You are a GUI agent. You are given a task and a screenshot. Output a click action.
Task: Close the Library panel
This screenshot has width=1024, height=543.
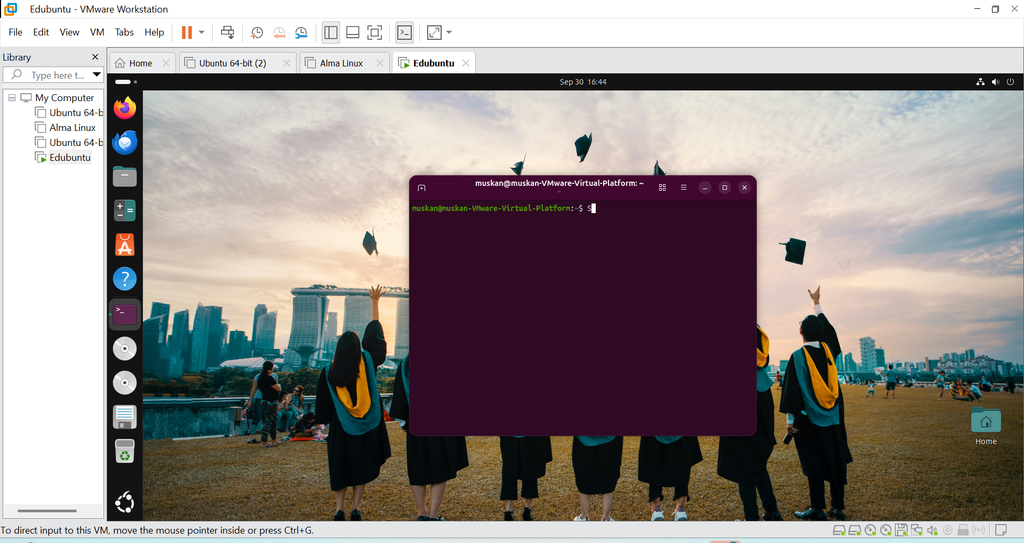click(x=95, y=57)
